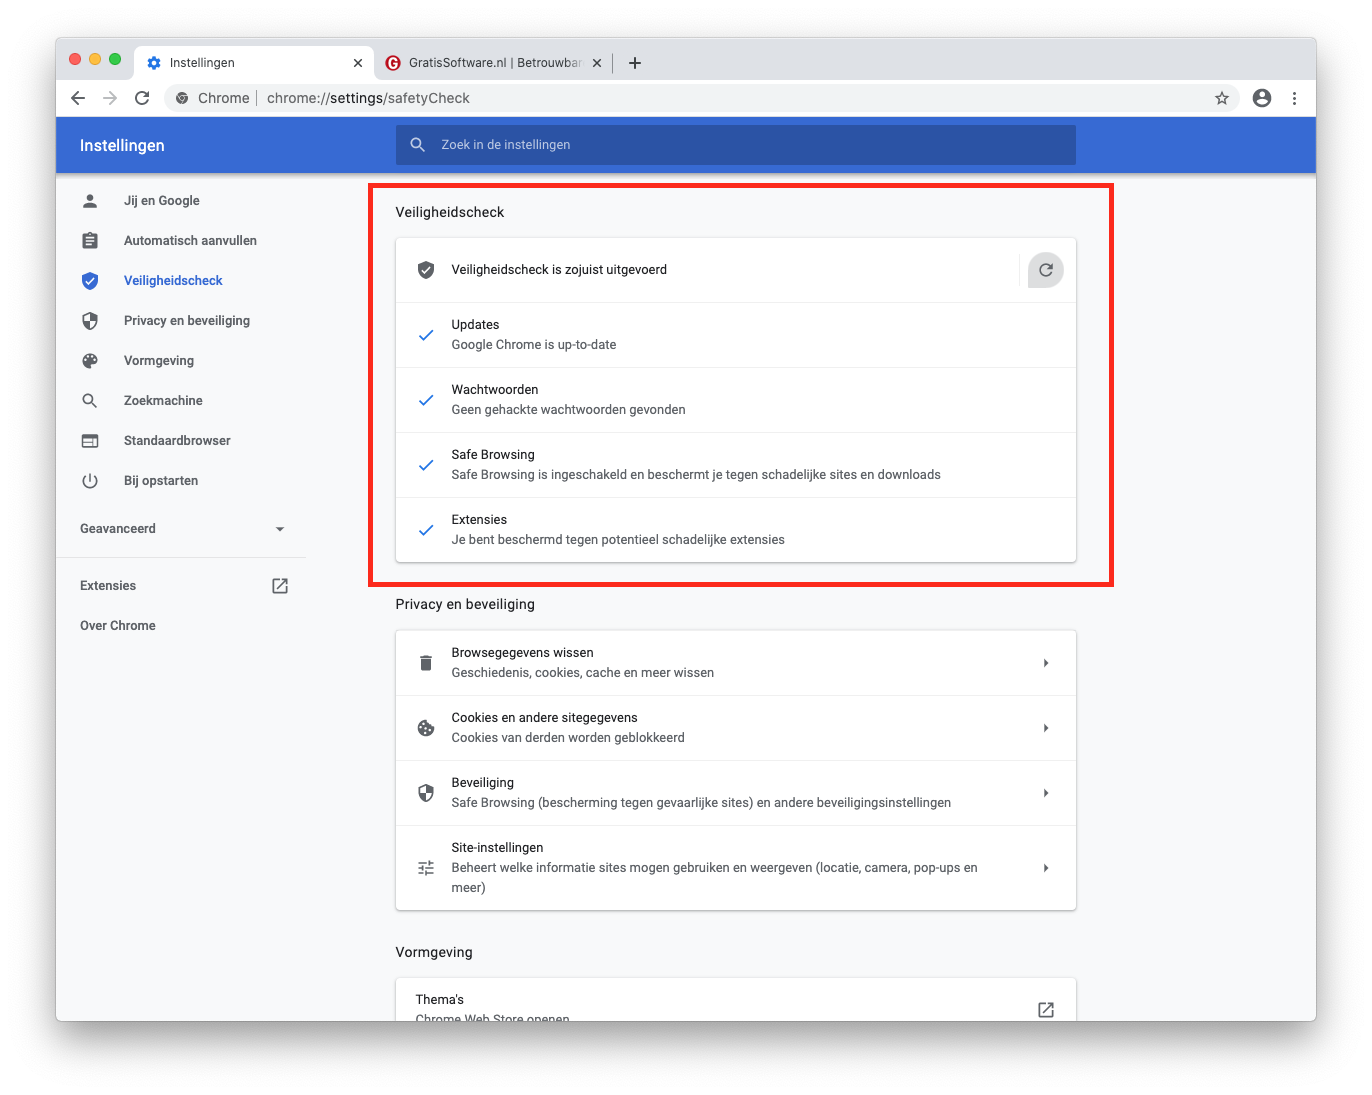Open new tab with plus icon
This screenshot has width=1372, height=1095.
pyautogui.click(x=634, y=63)
